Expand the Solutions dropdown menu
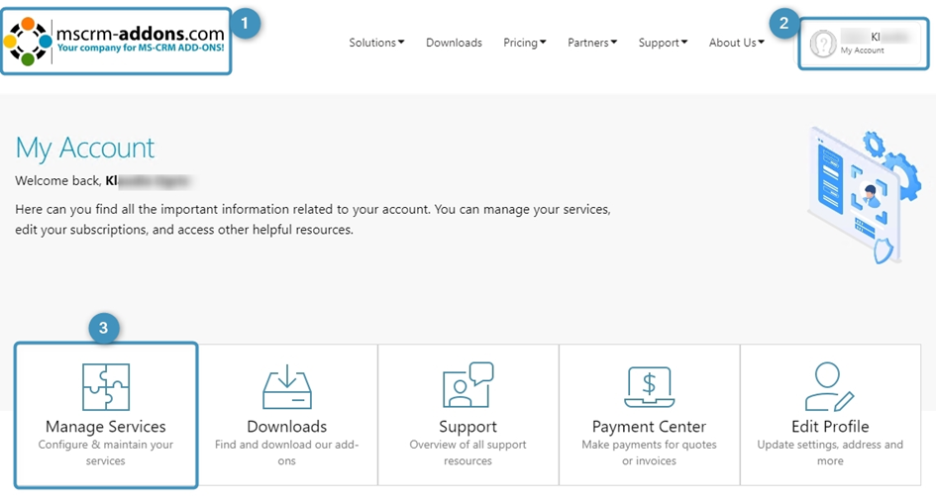Viewport: 936px width, 504px height. click(x=377, y=42)
